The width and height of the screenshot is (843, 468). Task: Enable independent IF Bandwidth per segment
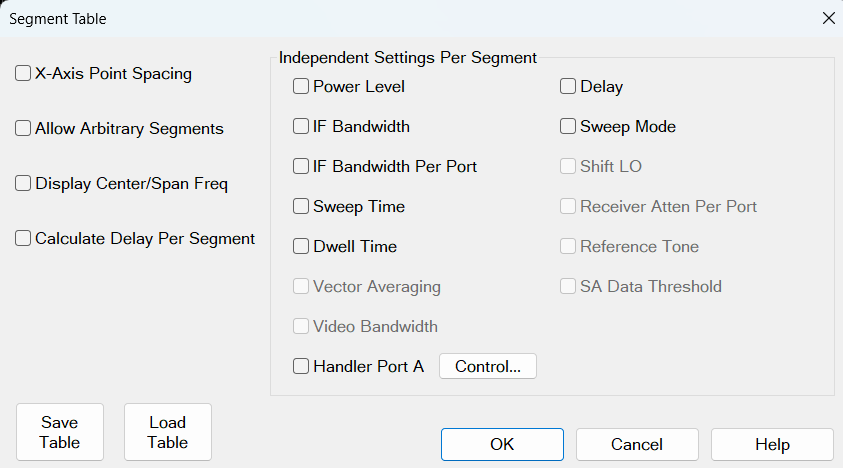(x=301, y=127)
